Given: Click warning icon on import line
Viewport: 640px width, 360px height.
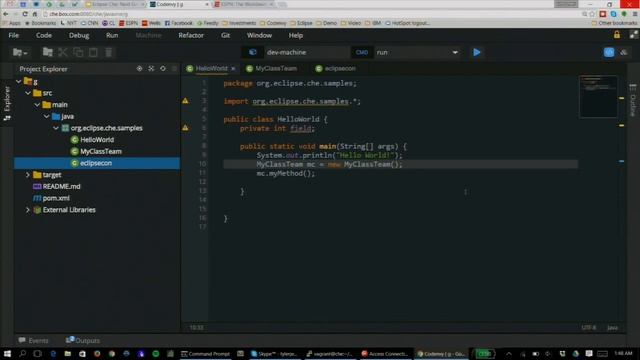Looking at the screenshot, I should (x=185, y=100).
